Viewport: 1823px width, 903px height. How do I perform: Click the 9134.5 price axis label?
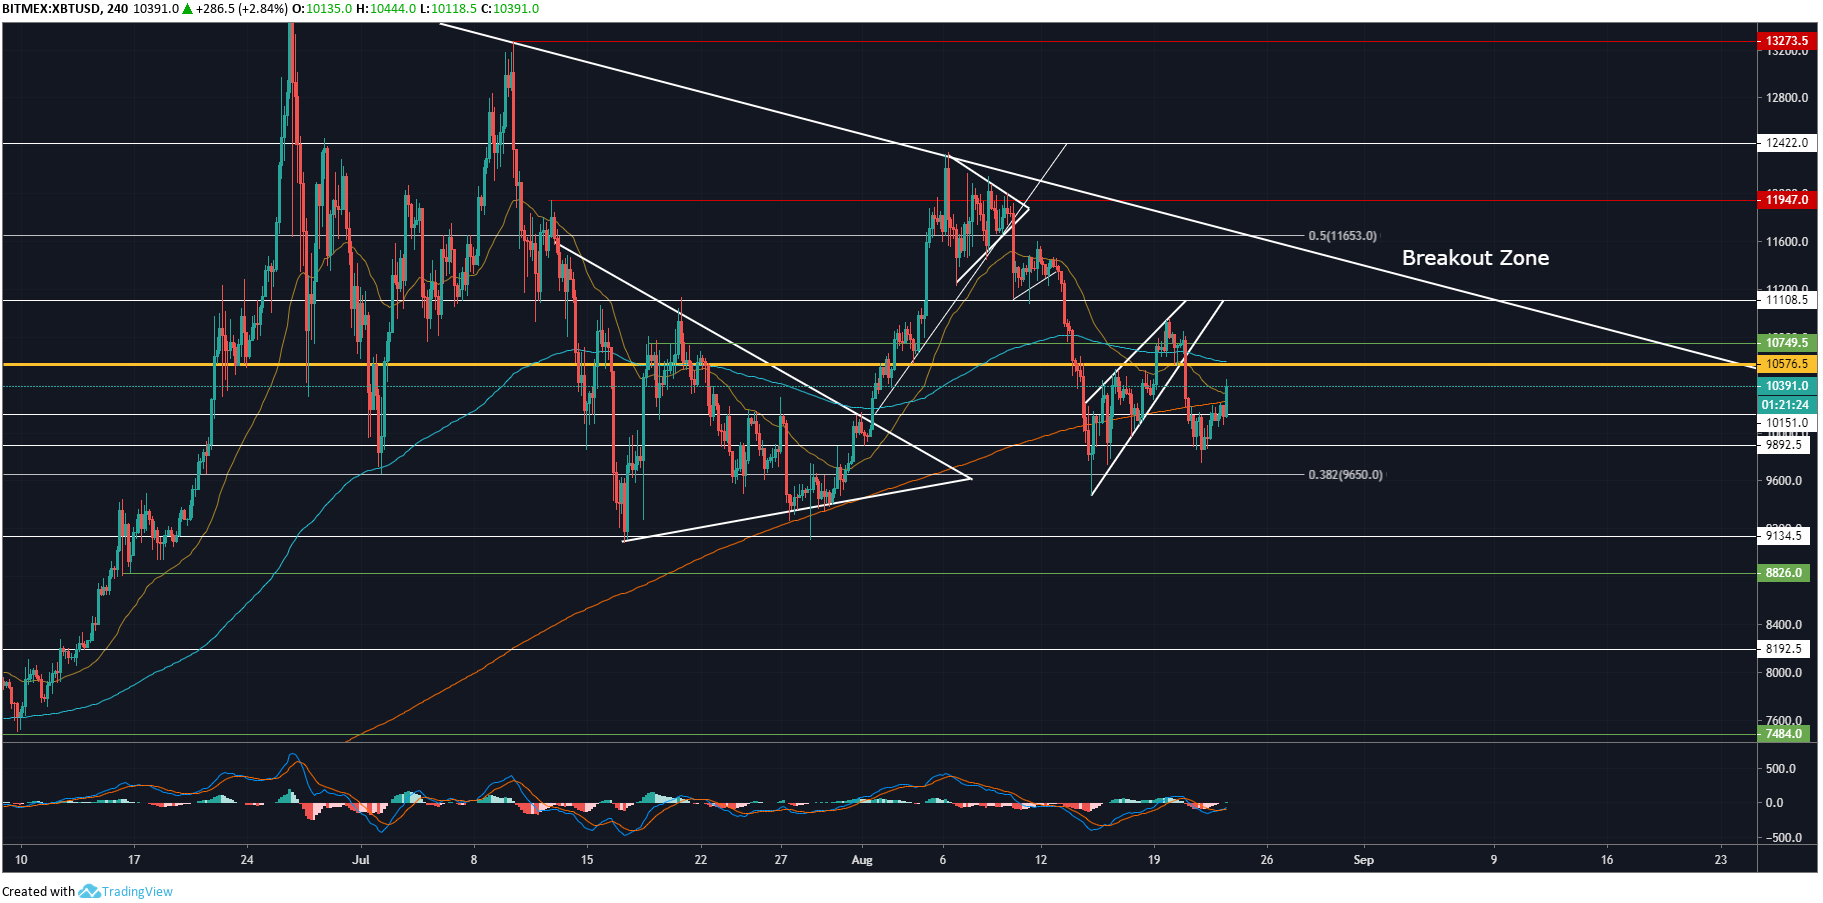pyautogui.click(x=1784, y=536)
